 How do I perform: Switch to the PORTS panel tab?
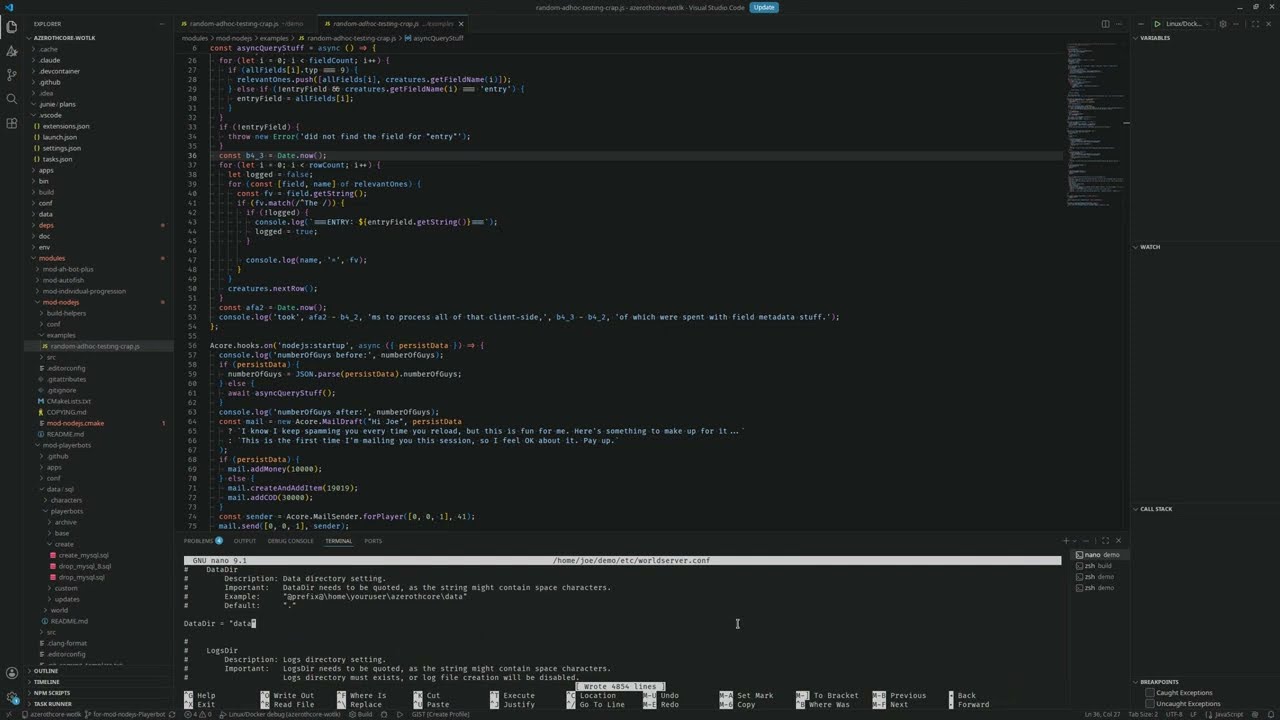[x=373, y=541]
